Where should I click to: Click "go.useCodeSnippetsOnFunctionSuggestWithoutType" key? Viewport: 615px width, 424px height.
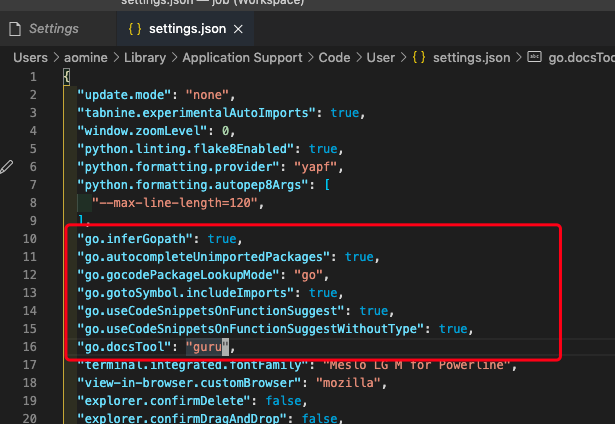(251, 329)
